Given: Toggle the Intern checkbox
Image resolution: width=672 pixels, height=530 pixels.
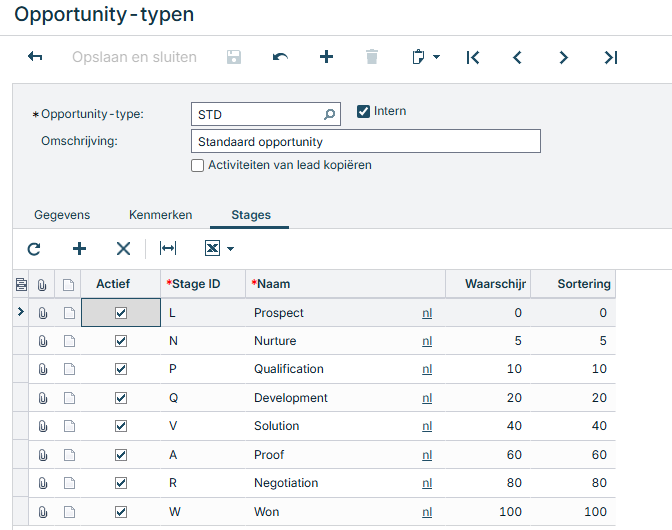Looking at the screenshot, I should click(364, 112).
